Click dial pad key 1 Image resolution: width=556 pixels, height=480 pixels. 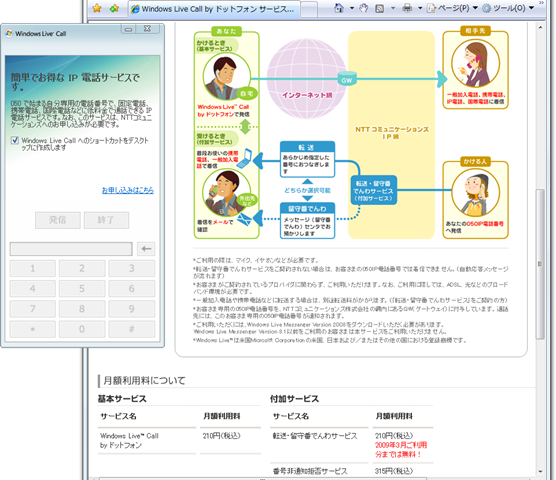point(33,268)
